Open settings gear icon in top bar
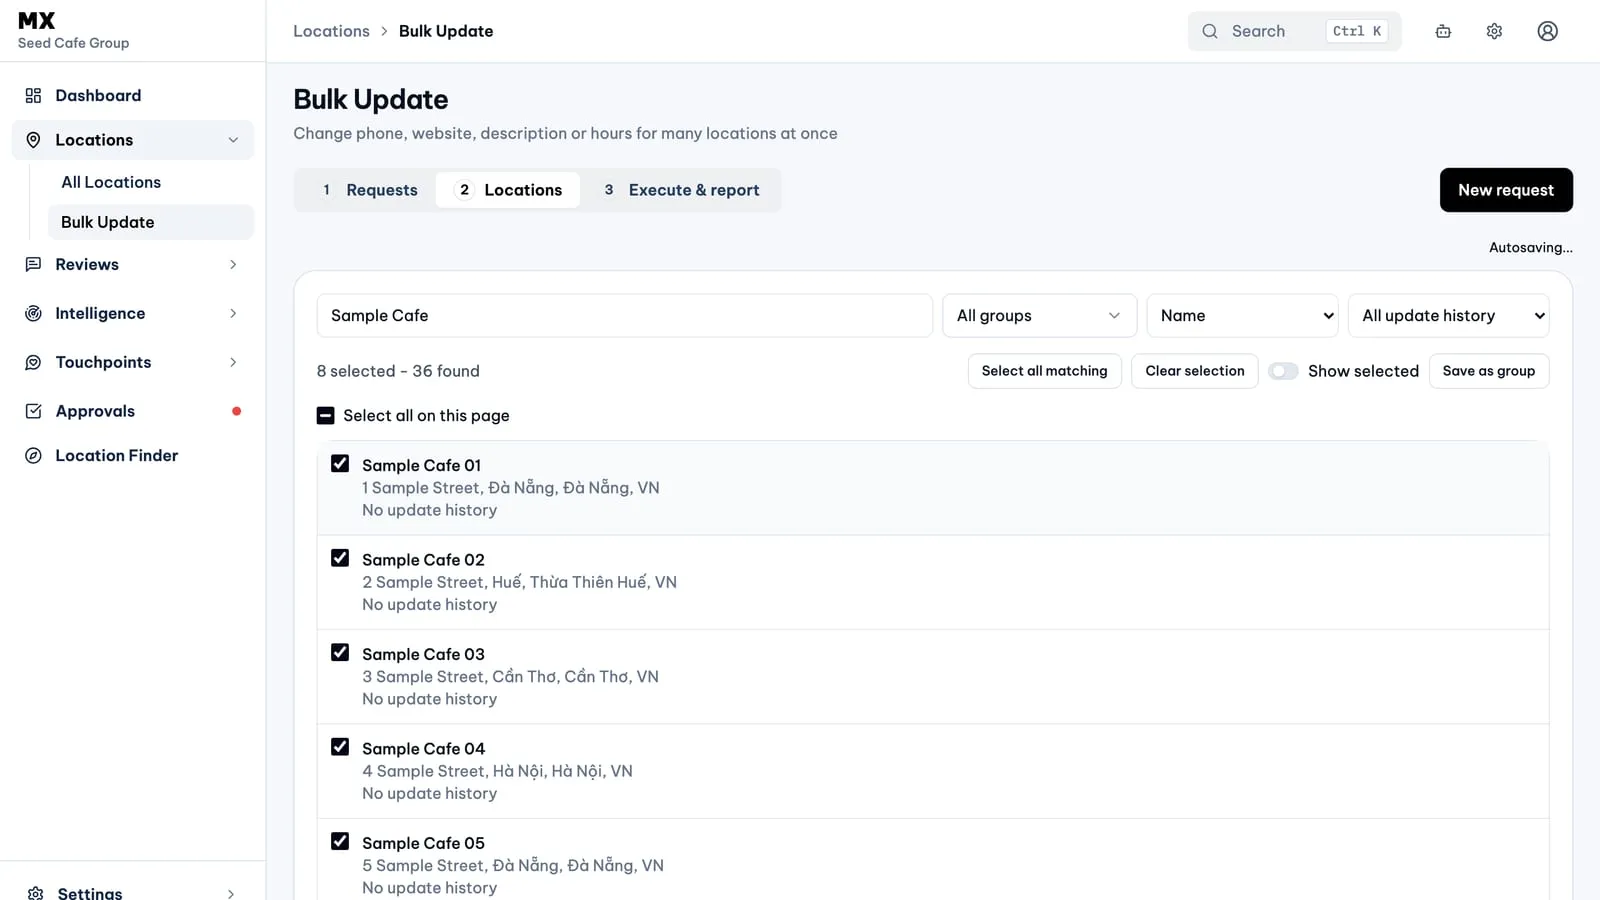The width and height of the screenshot is (1600, 900). click(x=1494, y=31)
